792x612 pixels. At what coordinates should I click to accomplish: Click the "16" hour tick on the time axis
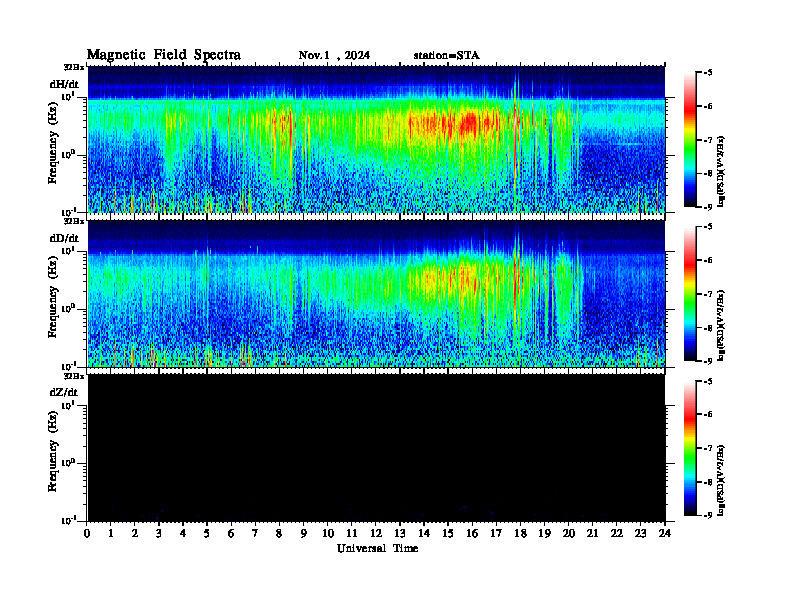[472, 533]
